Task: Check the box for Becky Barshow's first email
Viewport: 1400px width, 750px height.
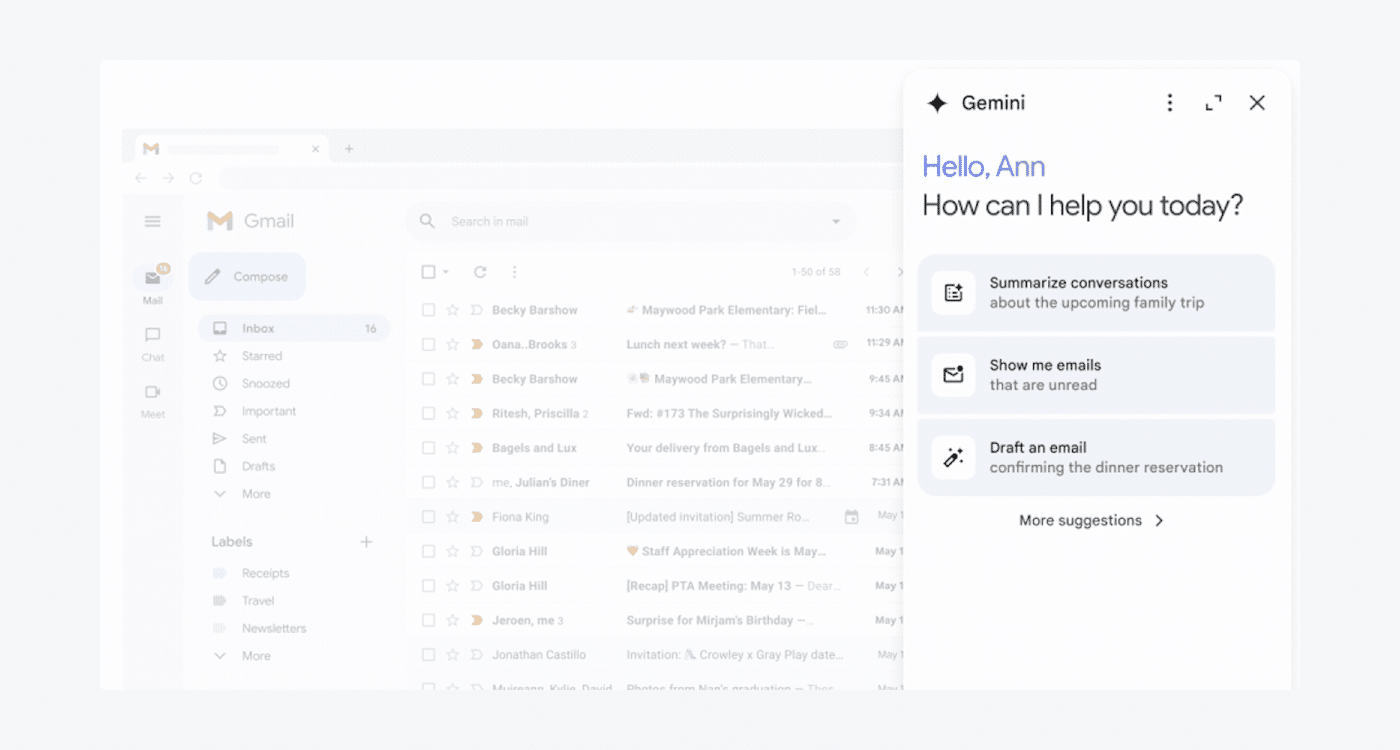Action: (x=428, y=310)
